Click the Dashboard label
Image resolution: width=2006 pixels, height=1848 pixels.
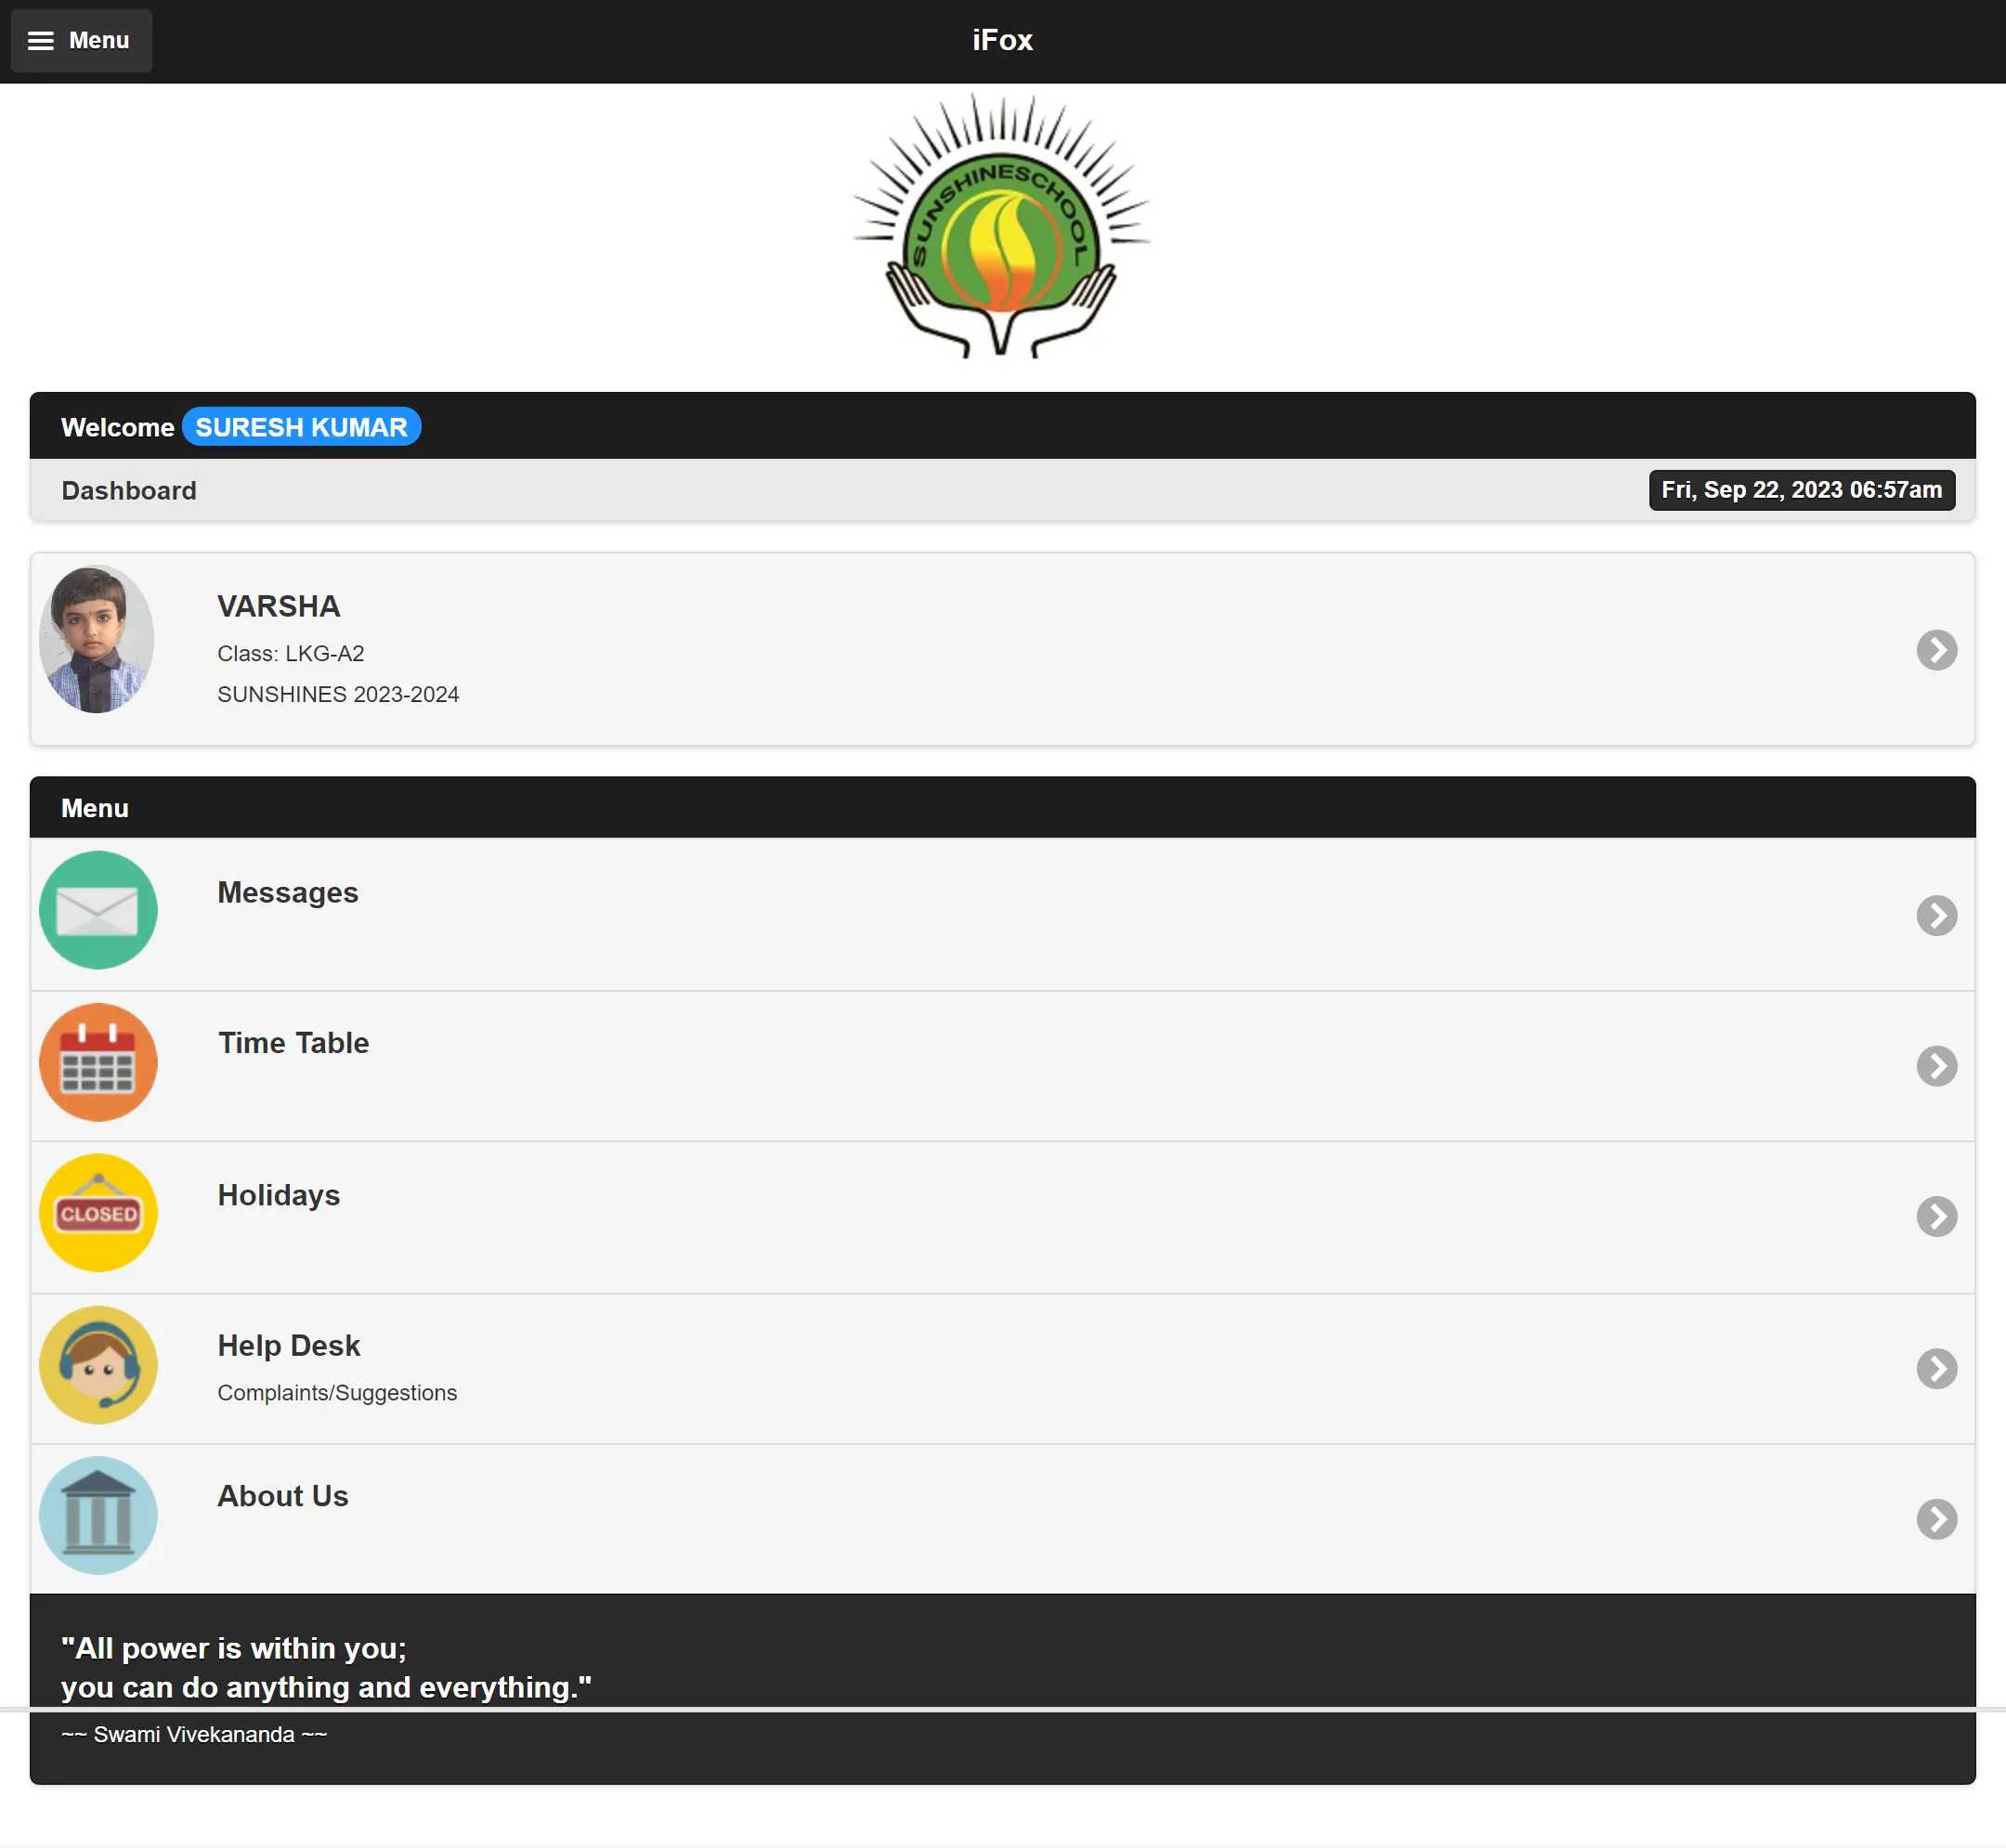129,491
